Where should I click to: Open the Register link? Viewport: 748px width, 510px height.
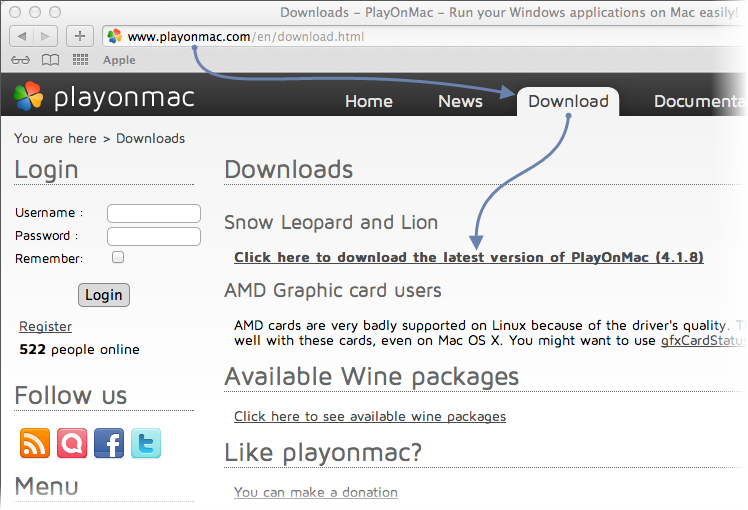pos(45,326)
